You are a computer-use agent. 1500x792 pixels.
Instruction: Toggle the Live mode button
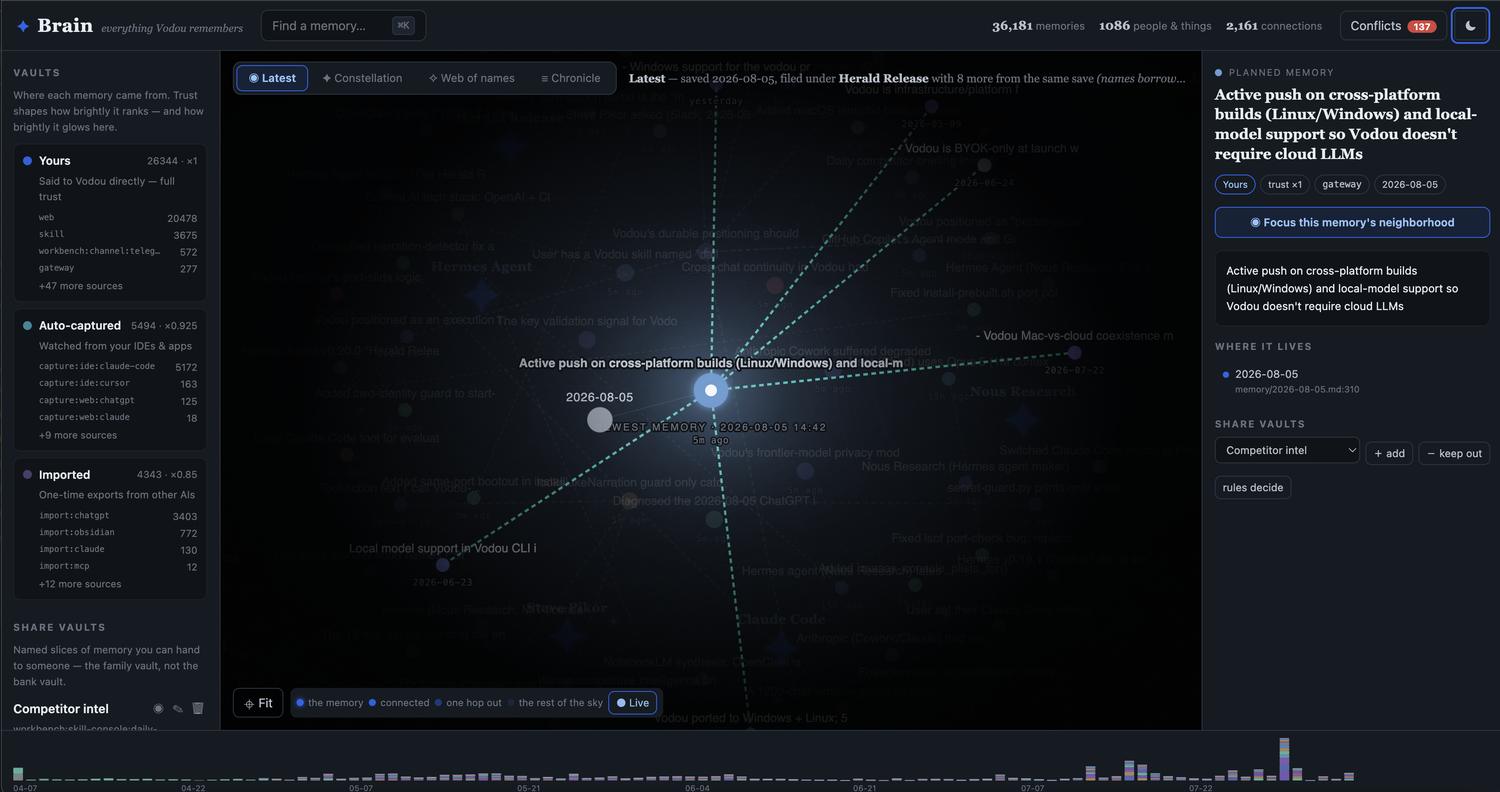pos(633,703)
